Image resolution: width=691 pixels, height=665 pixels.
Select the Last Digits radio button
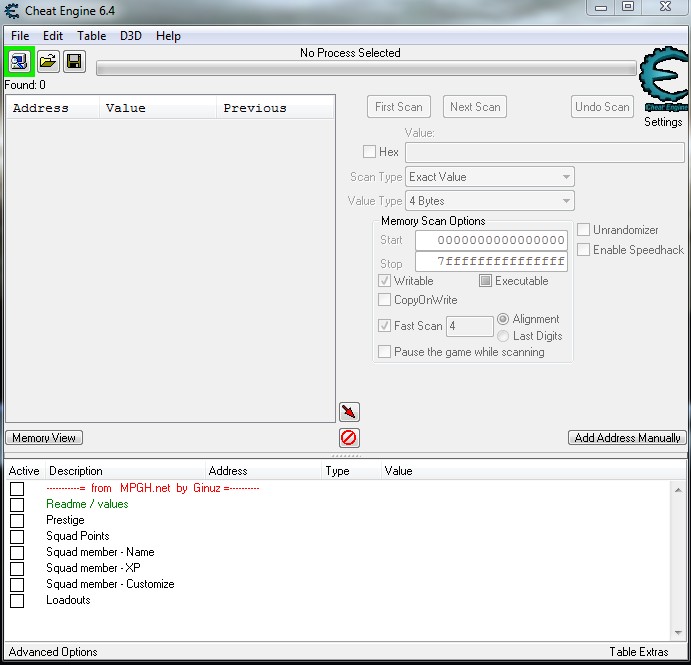click(x=503, y=336)
